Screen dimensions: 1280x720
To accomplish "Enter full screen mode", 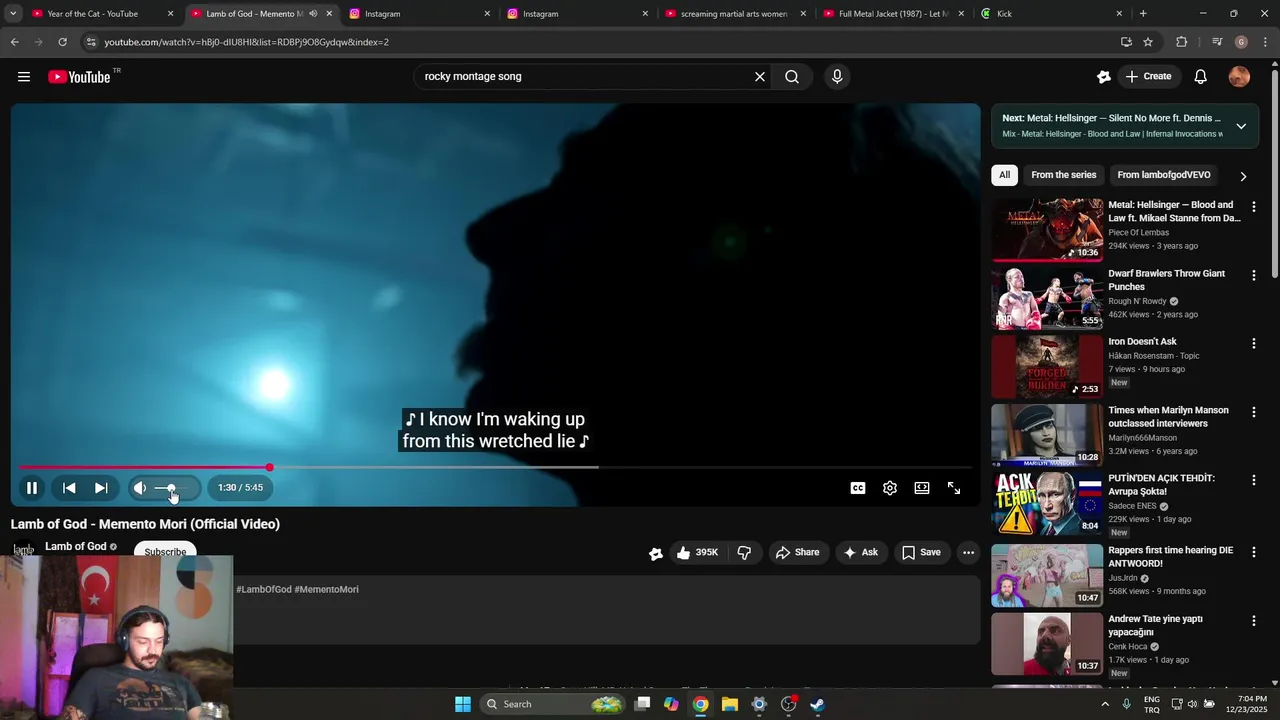I will [954, 488].
